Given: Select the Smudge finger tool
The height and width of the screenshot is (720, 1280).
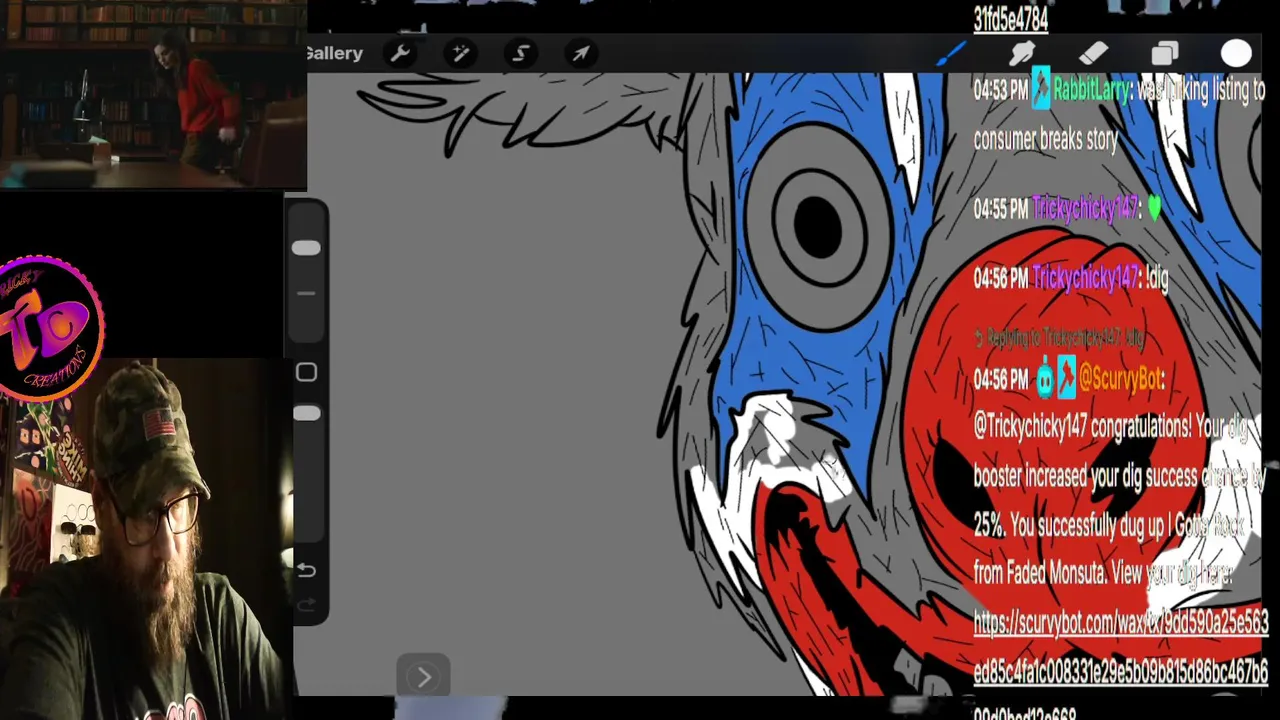Looking at the screenshot, I should 1022,53.
